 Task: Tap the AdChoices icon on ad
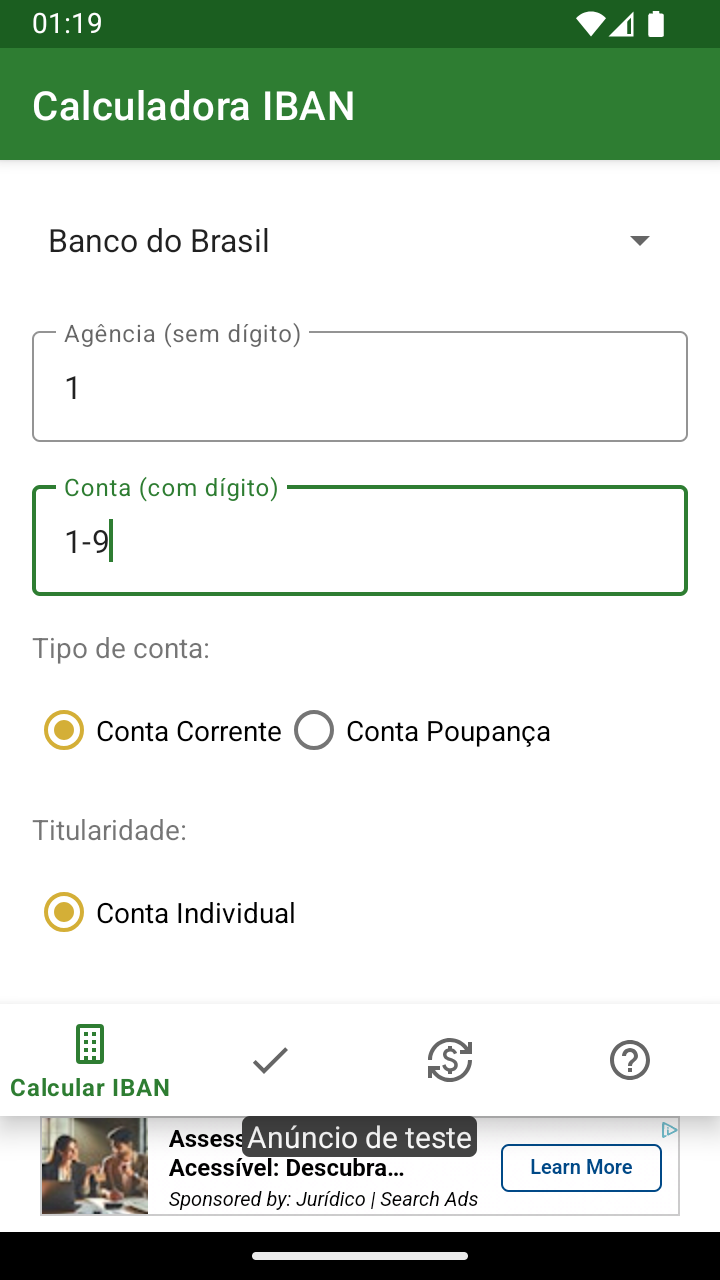(x=669, y=1130)
